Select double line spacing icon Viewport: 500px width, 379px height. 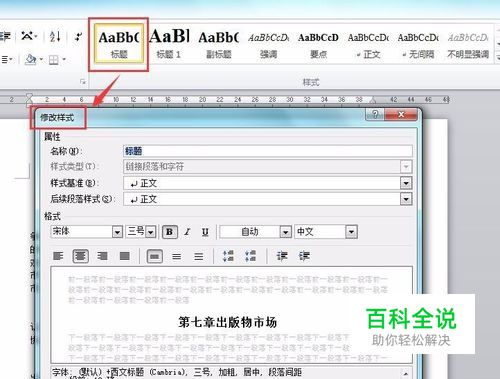coord(199,256)
